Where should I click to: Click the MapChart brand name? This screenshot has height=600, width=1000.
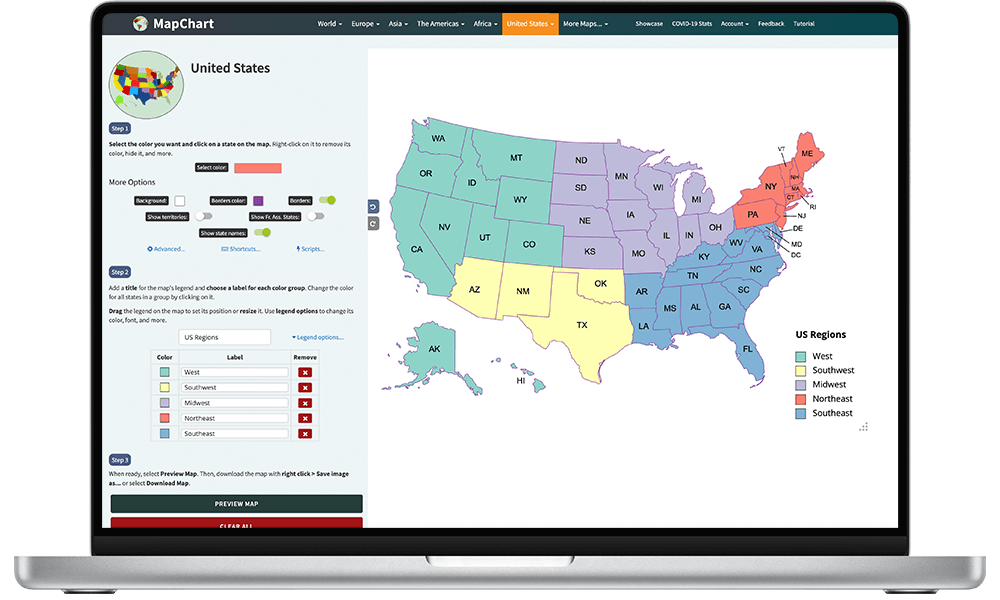click(x=184, y=24)
